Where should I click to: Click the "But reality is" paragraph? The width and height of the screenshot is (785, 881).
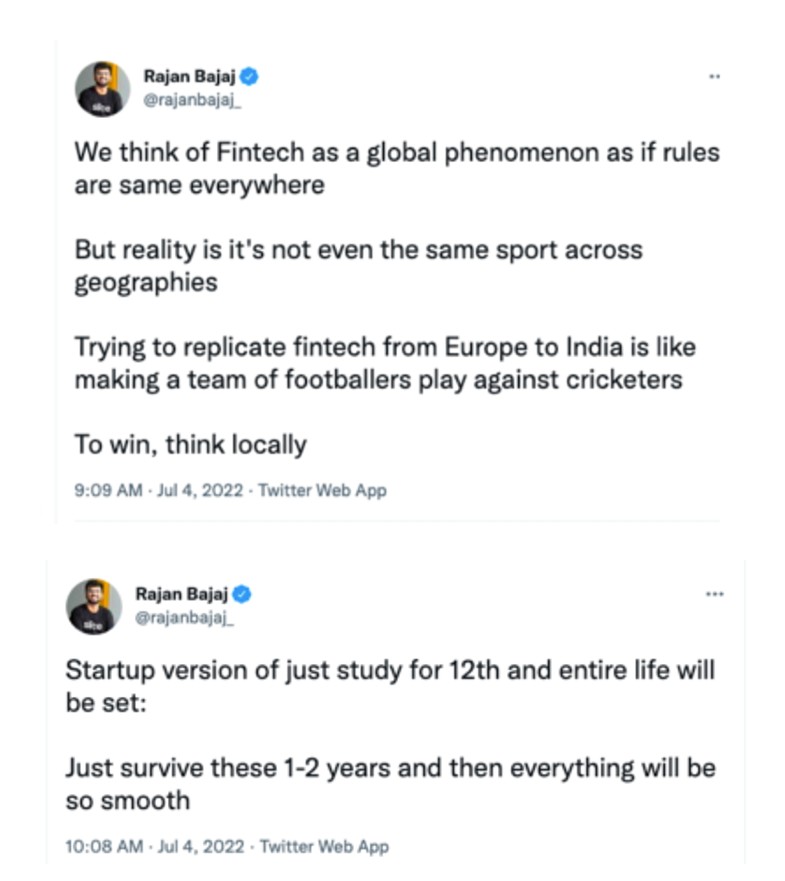coord(358,265)
